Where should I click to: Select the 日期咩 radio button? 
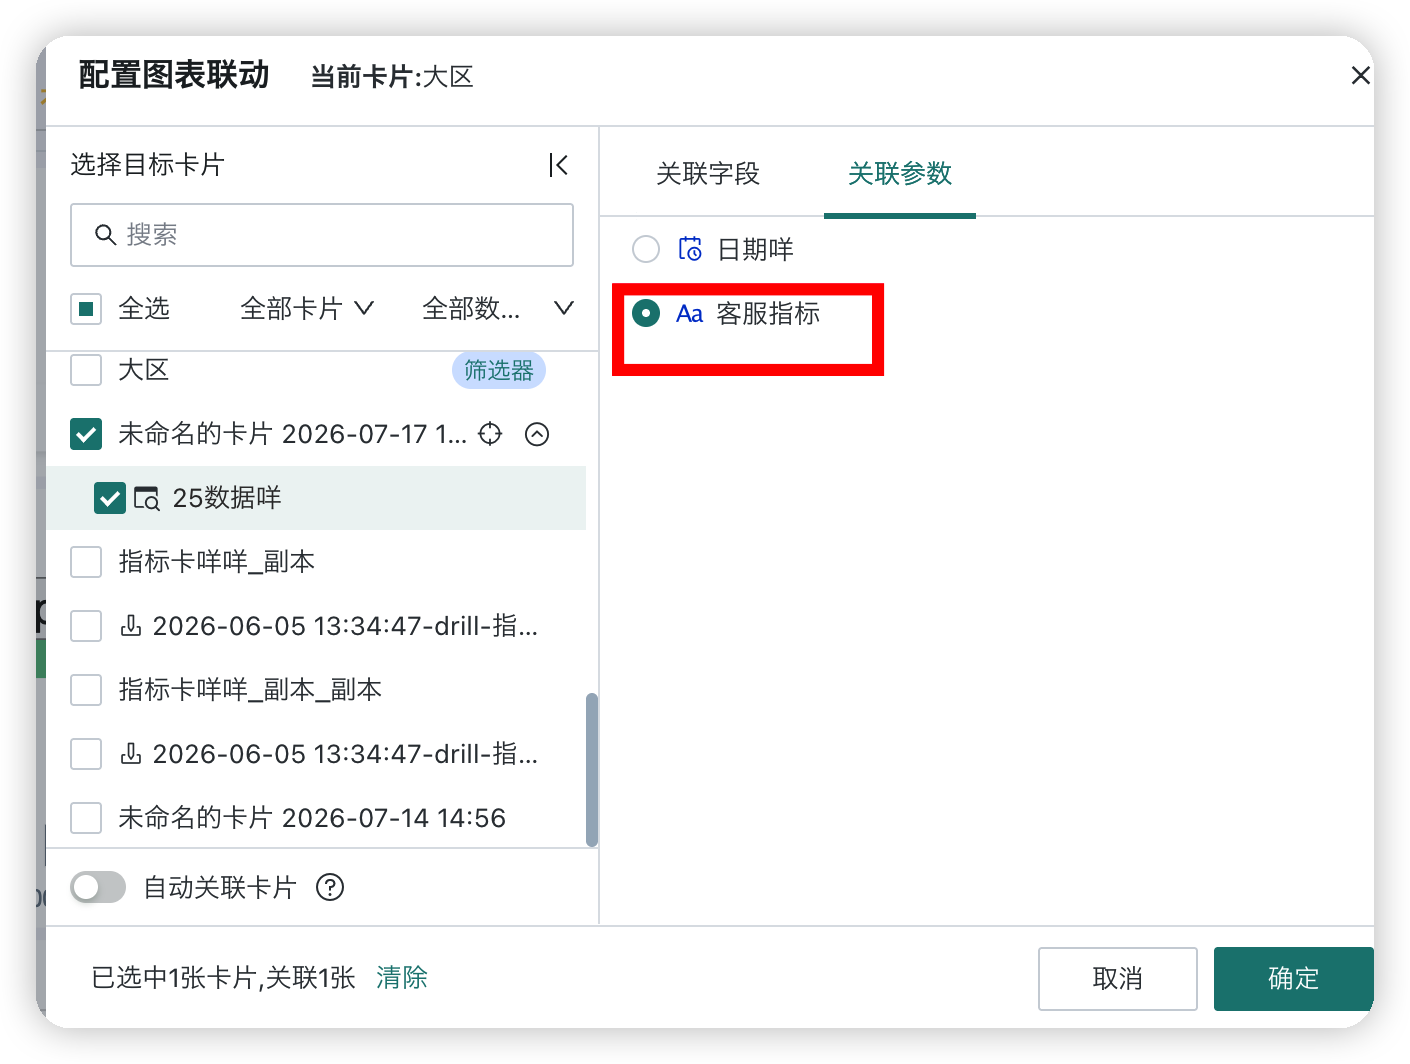(x=646, y=249)
